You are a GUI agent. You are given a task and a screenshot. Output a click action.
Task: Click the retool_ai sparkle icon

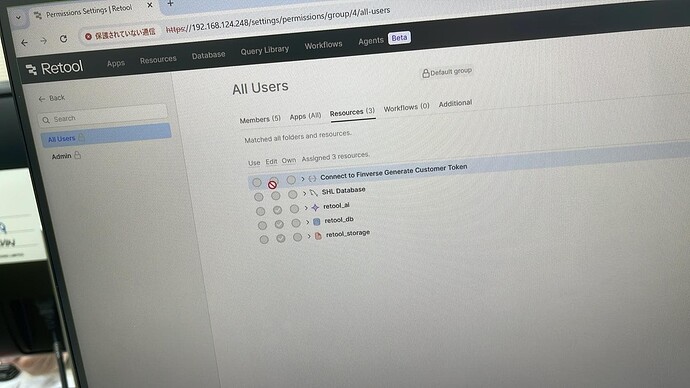(x=315, y=207)
